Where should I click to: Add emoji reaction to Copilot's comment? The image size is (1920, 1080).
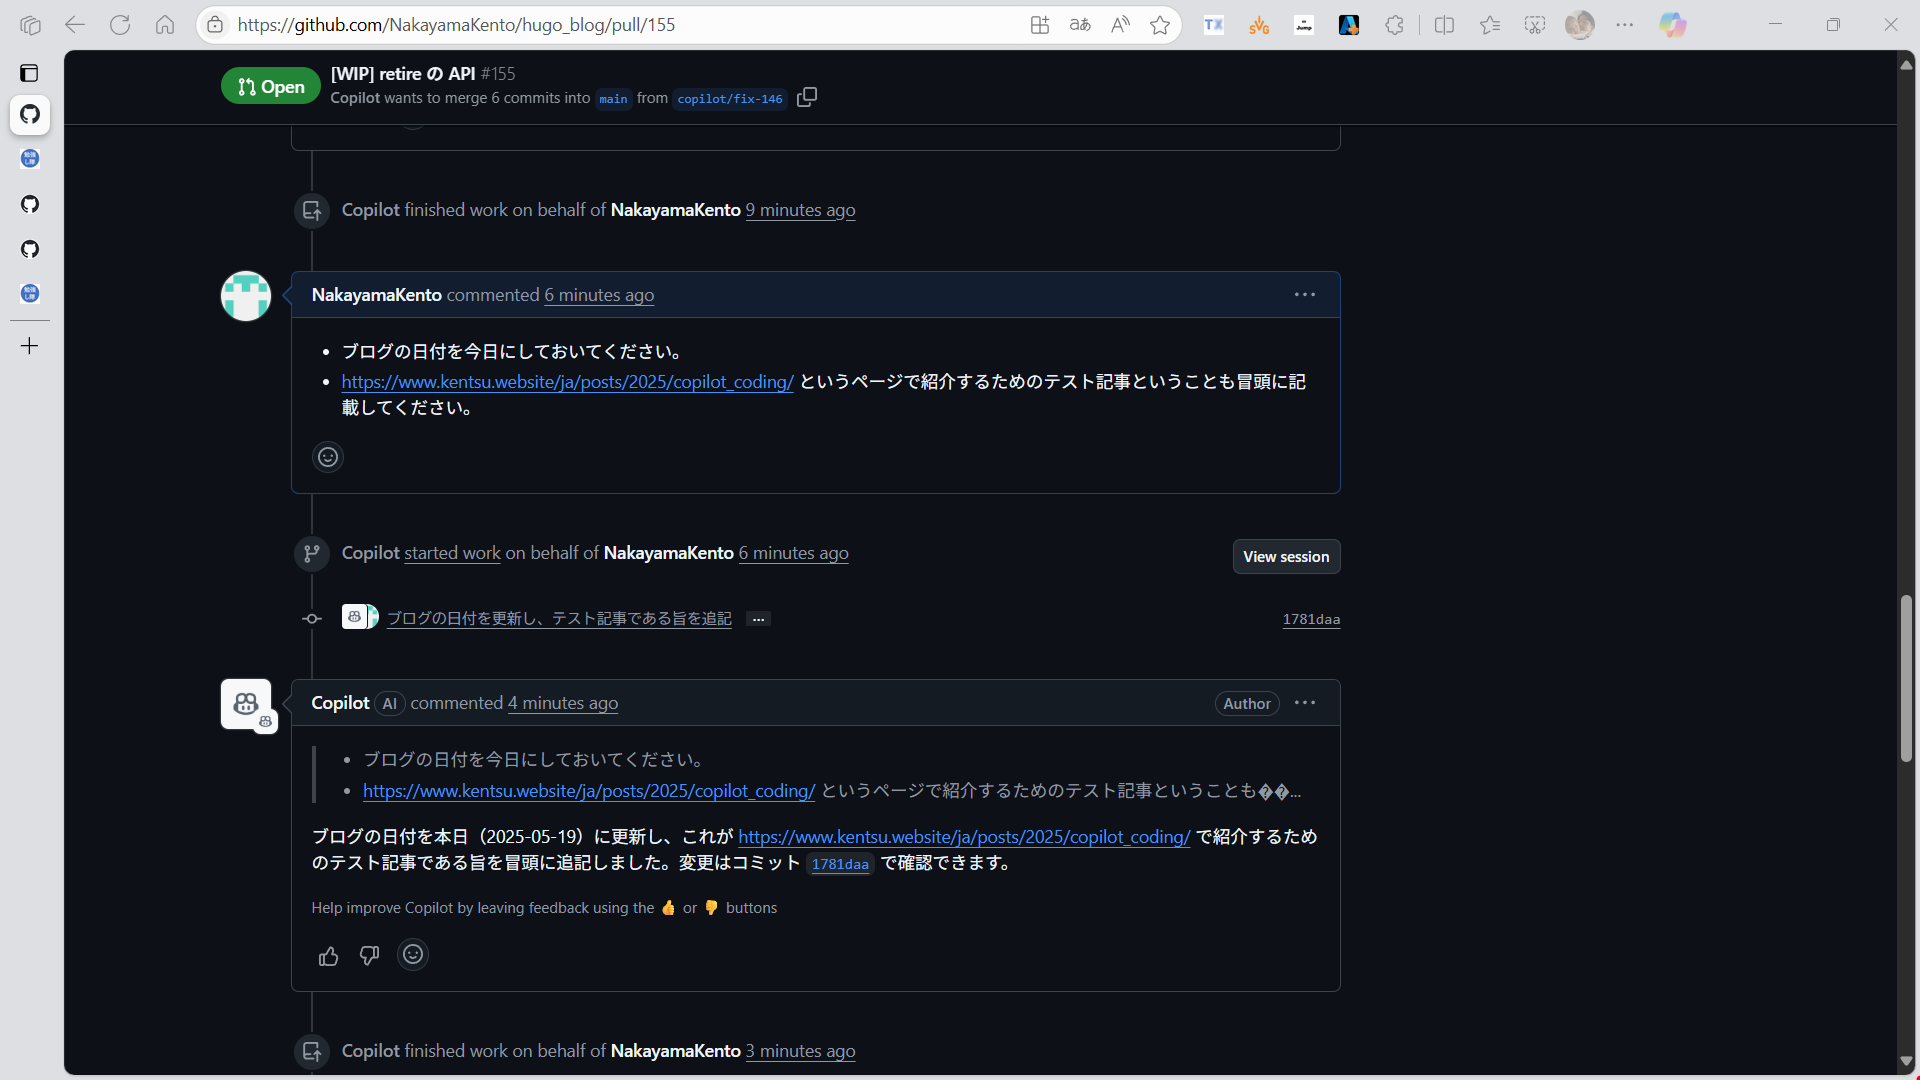click(413, 955)
